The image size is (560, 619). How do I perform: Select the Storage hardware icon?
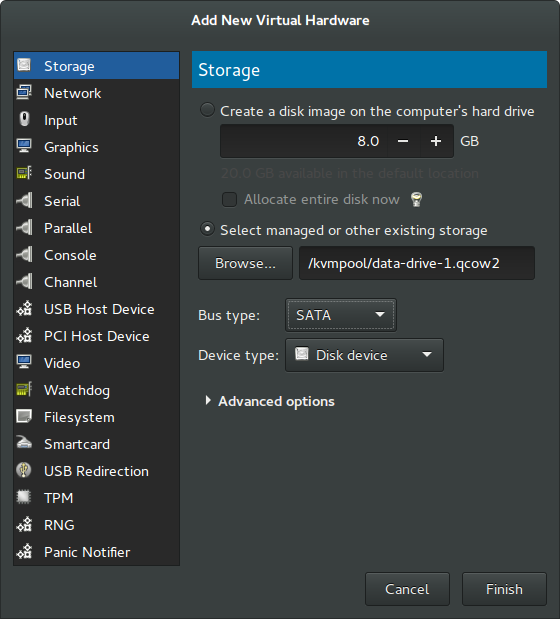pos(24,65)
